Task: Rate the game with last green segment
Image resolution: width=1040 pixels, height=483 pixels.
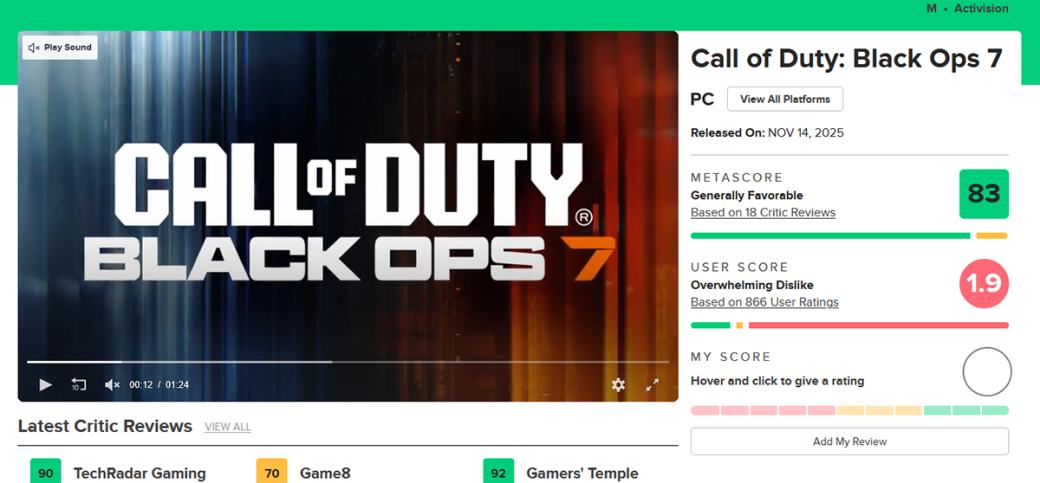Action: pos(995,411)
